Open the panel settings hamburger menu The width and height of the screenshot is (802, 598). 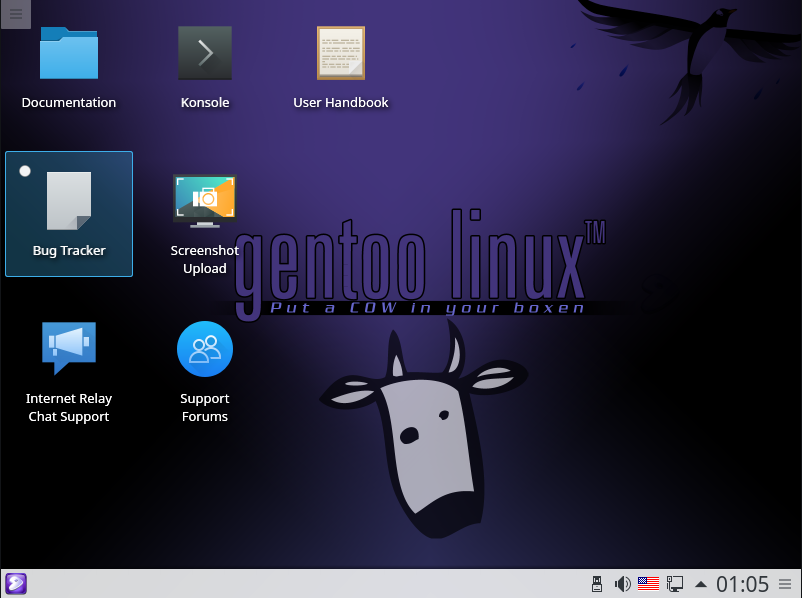coord(786,584)
